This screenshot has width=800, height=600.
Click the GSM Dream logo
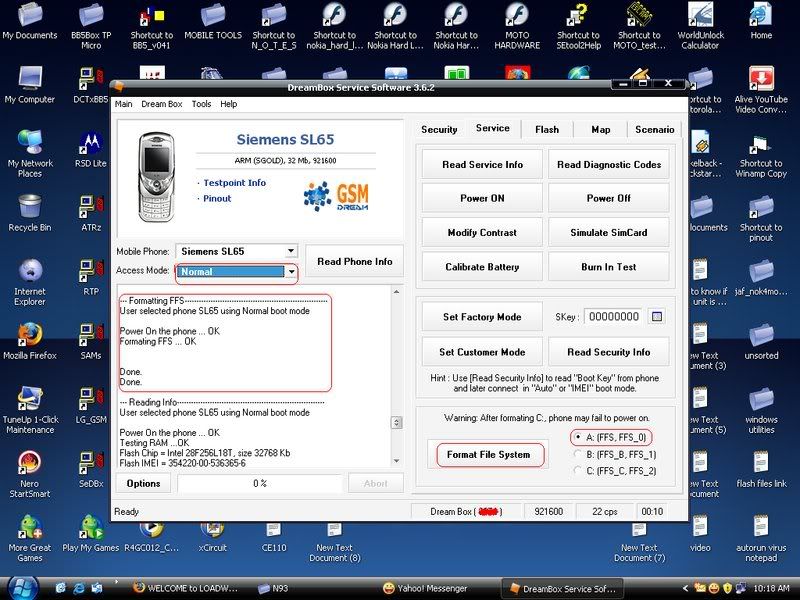coord(336,196)
